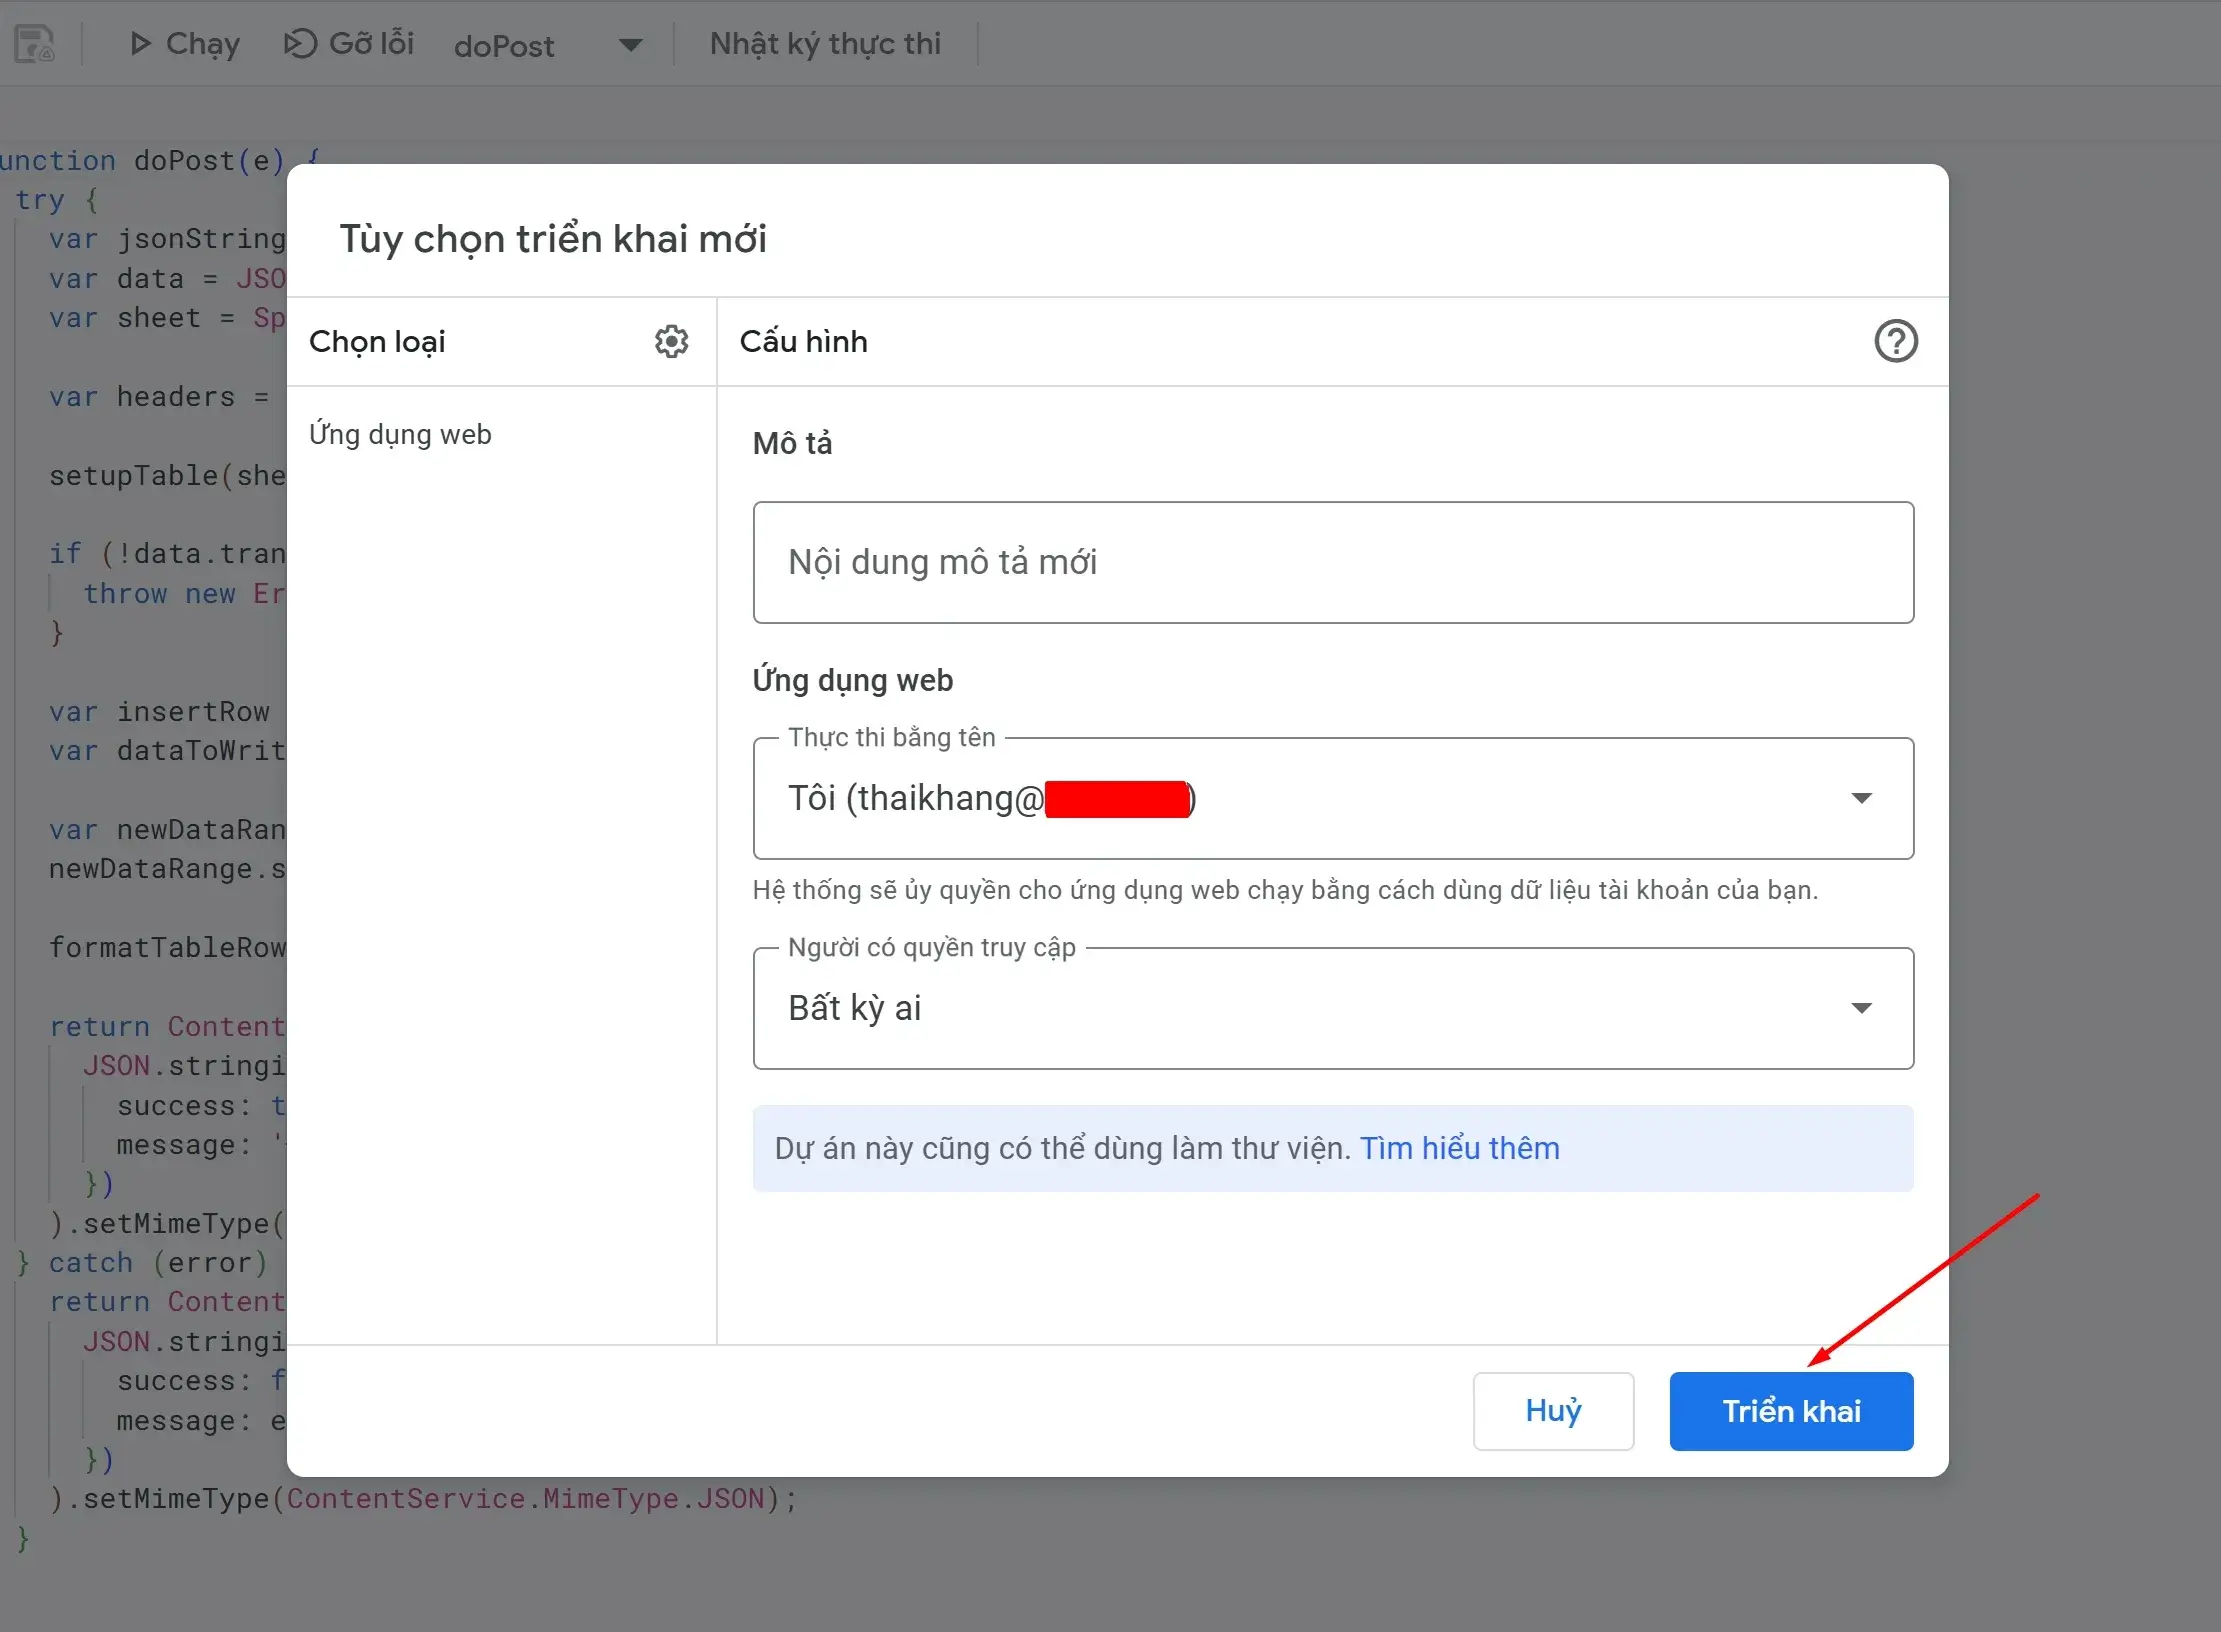Follow the Tìm hiểu thêm link
This screenshot has height=1632, width=2221.
point(1459,1148)
